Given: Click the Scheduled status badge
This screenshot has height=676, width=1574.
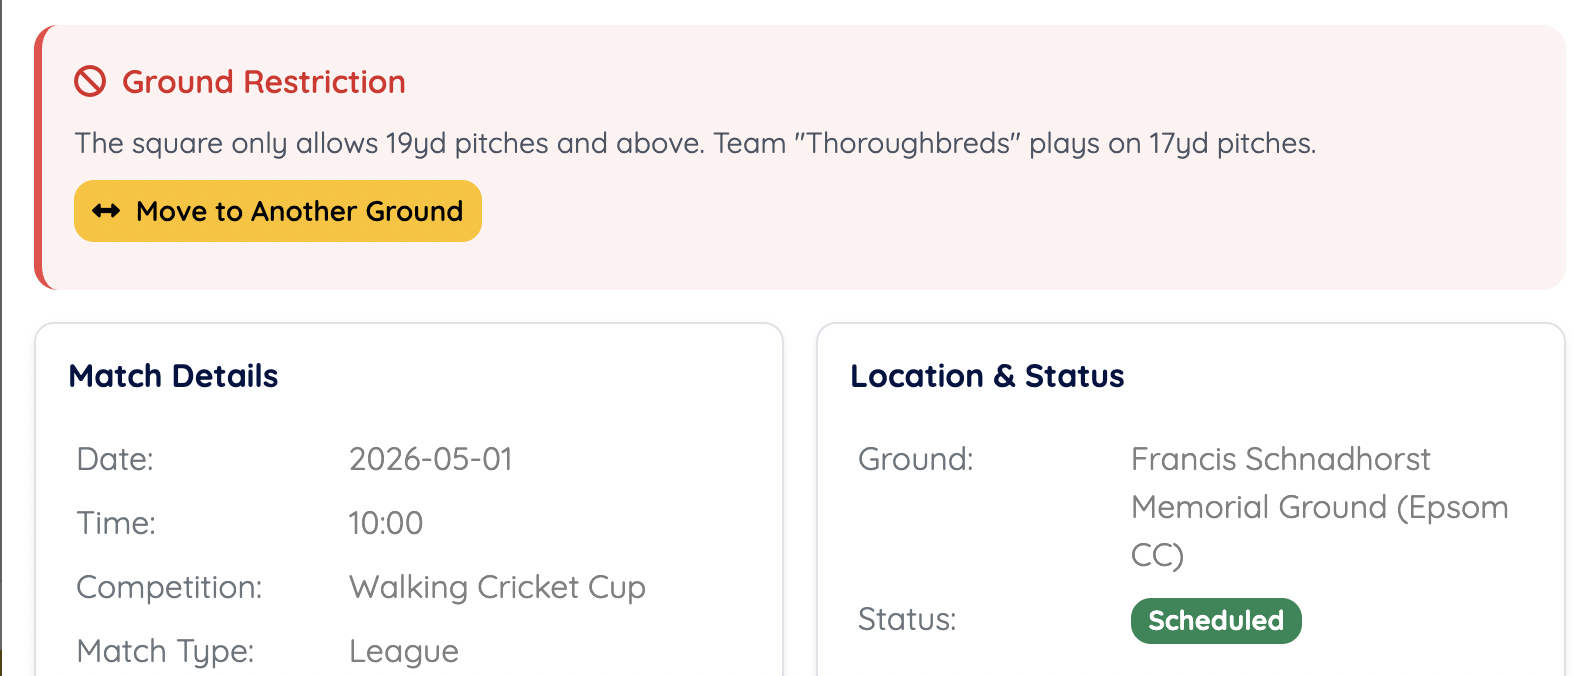Looking at the screenshot, I should [x=1216, y=620].
